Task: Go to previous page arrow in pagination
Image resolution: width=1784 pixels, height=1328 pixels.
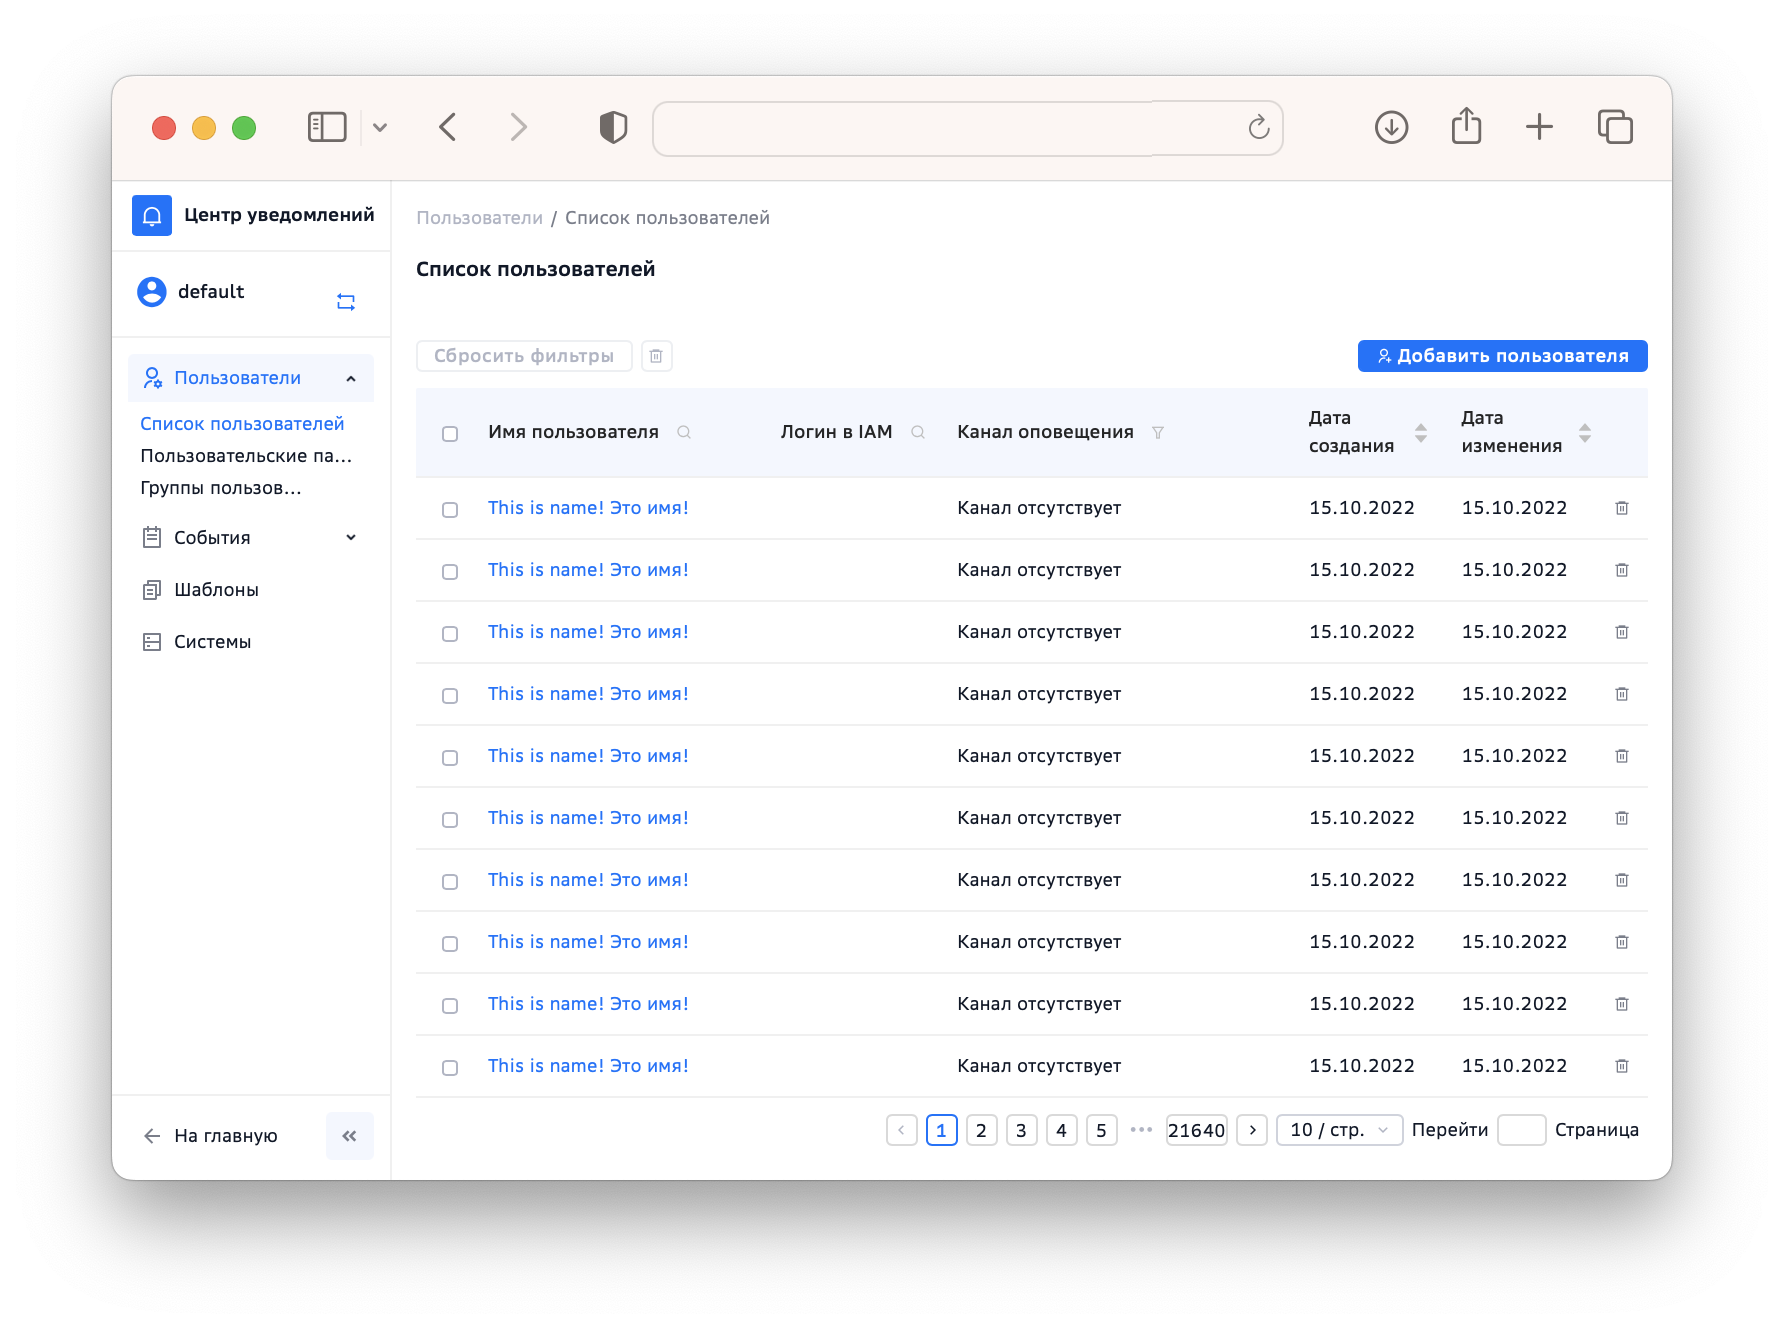Action: (x=902, y=1130)
